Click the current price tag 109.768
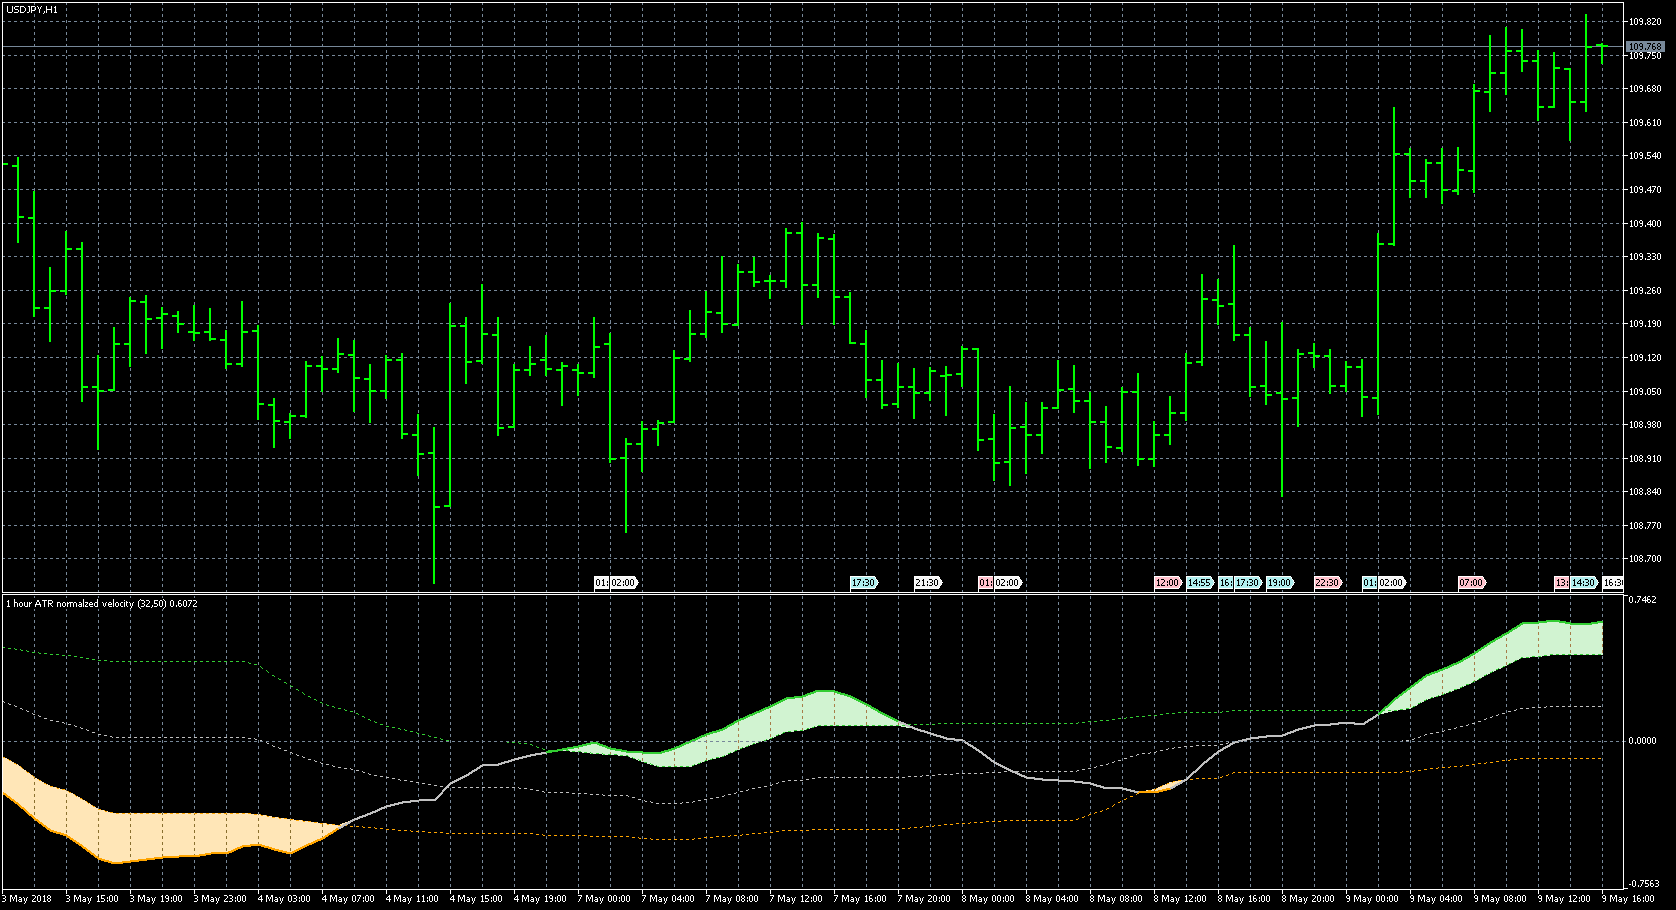1676x910 pixels. point(1645,47)
